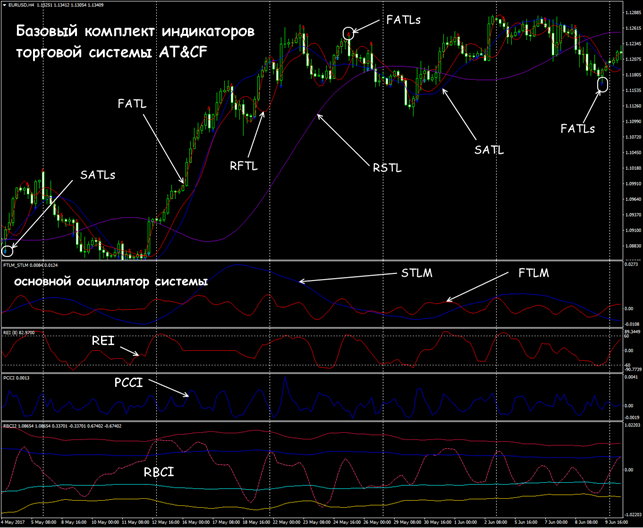
Task: Click the RBCI2 indicator values header
Action: (x=50, y=424)
